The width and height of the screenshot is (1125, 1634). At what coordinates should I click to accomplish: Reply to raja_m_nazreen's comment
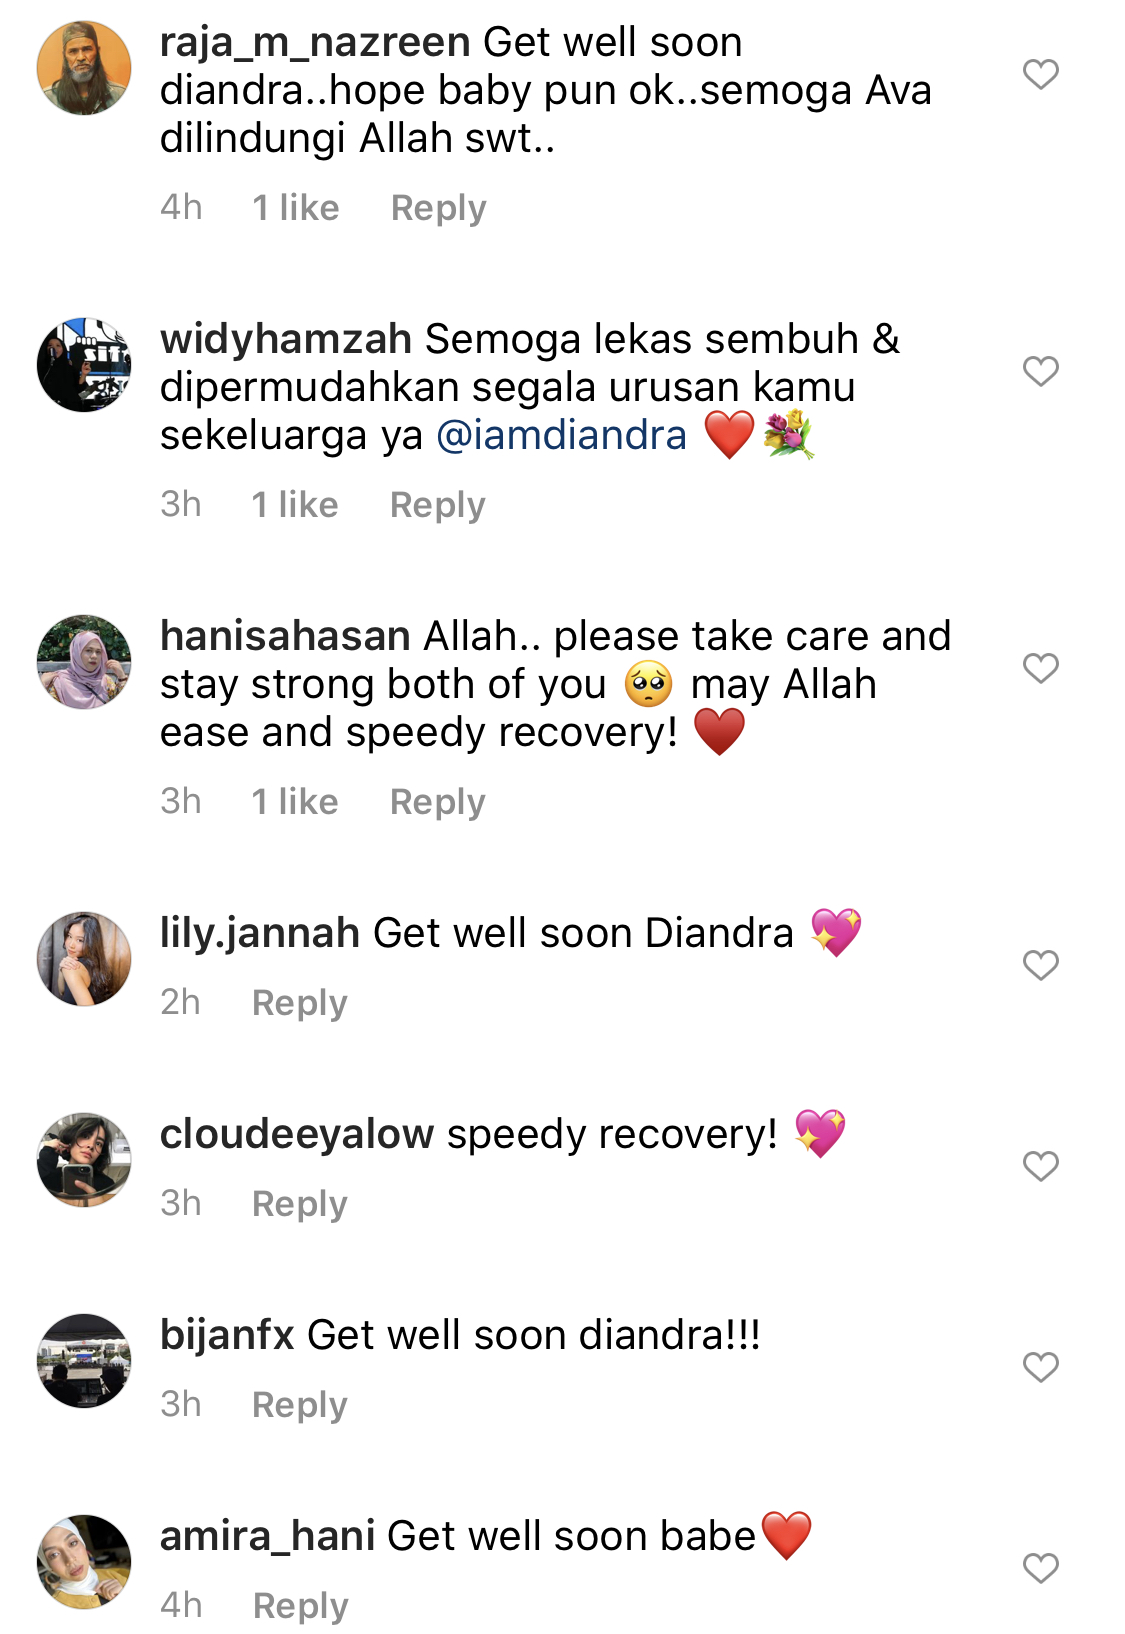(438, 208)
